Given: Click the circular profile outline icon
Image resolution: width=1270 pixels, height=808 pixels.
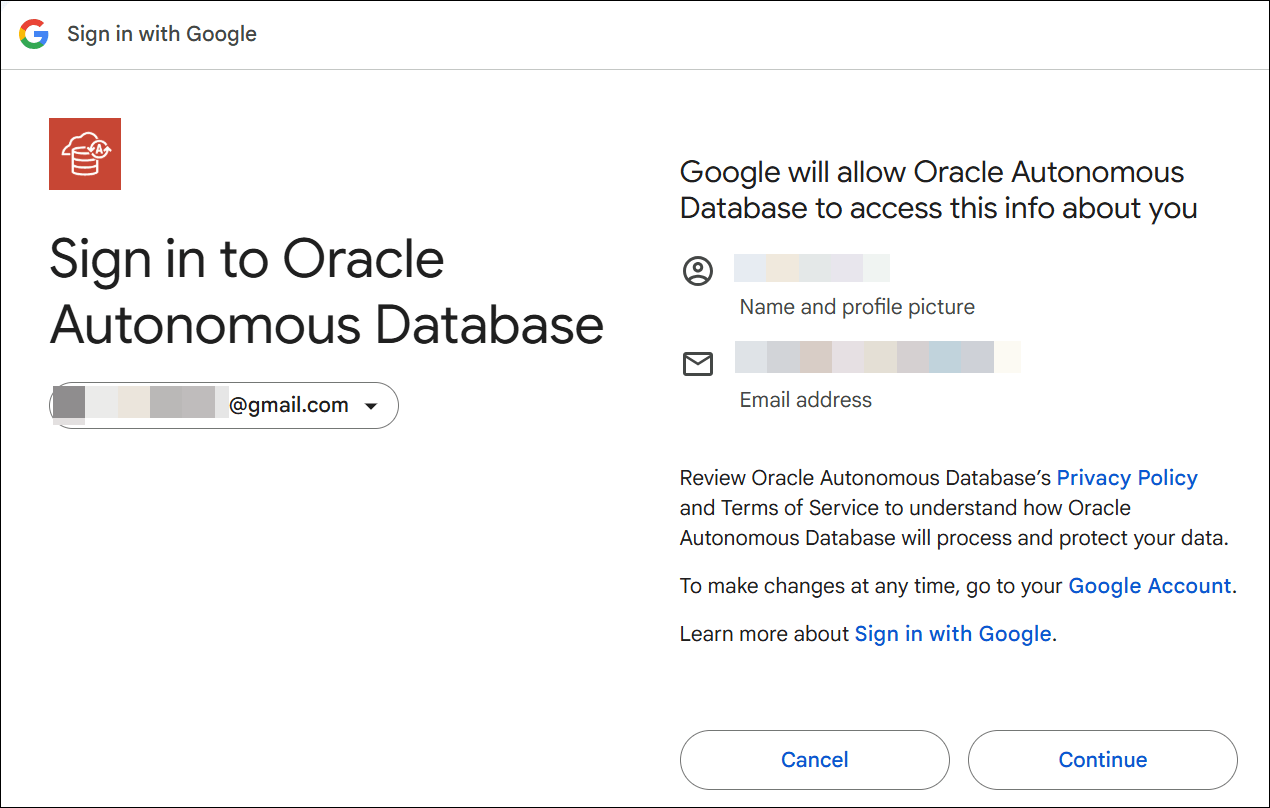Looking at the screenshot, I should click(x=697, y=270).
